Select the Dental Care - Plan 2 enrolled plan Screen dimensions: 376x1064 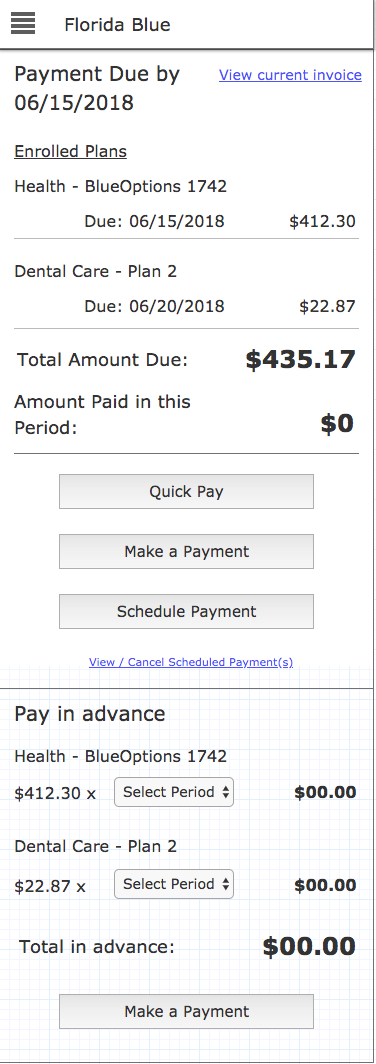click(x=96, y=271)
